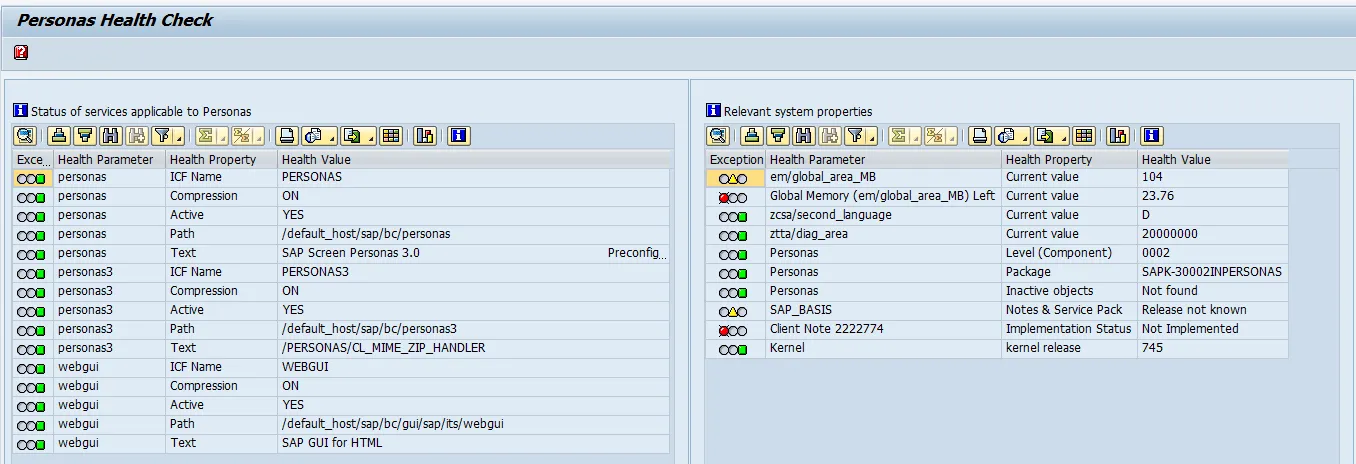Click Health Parameter header in system properties table

[x=817, y=159]
